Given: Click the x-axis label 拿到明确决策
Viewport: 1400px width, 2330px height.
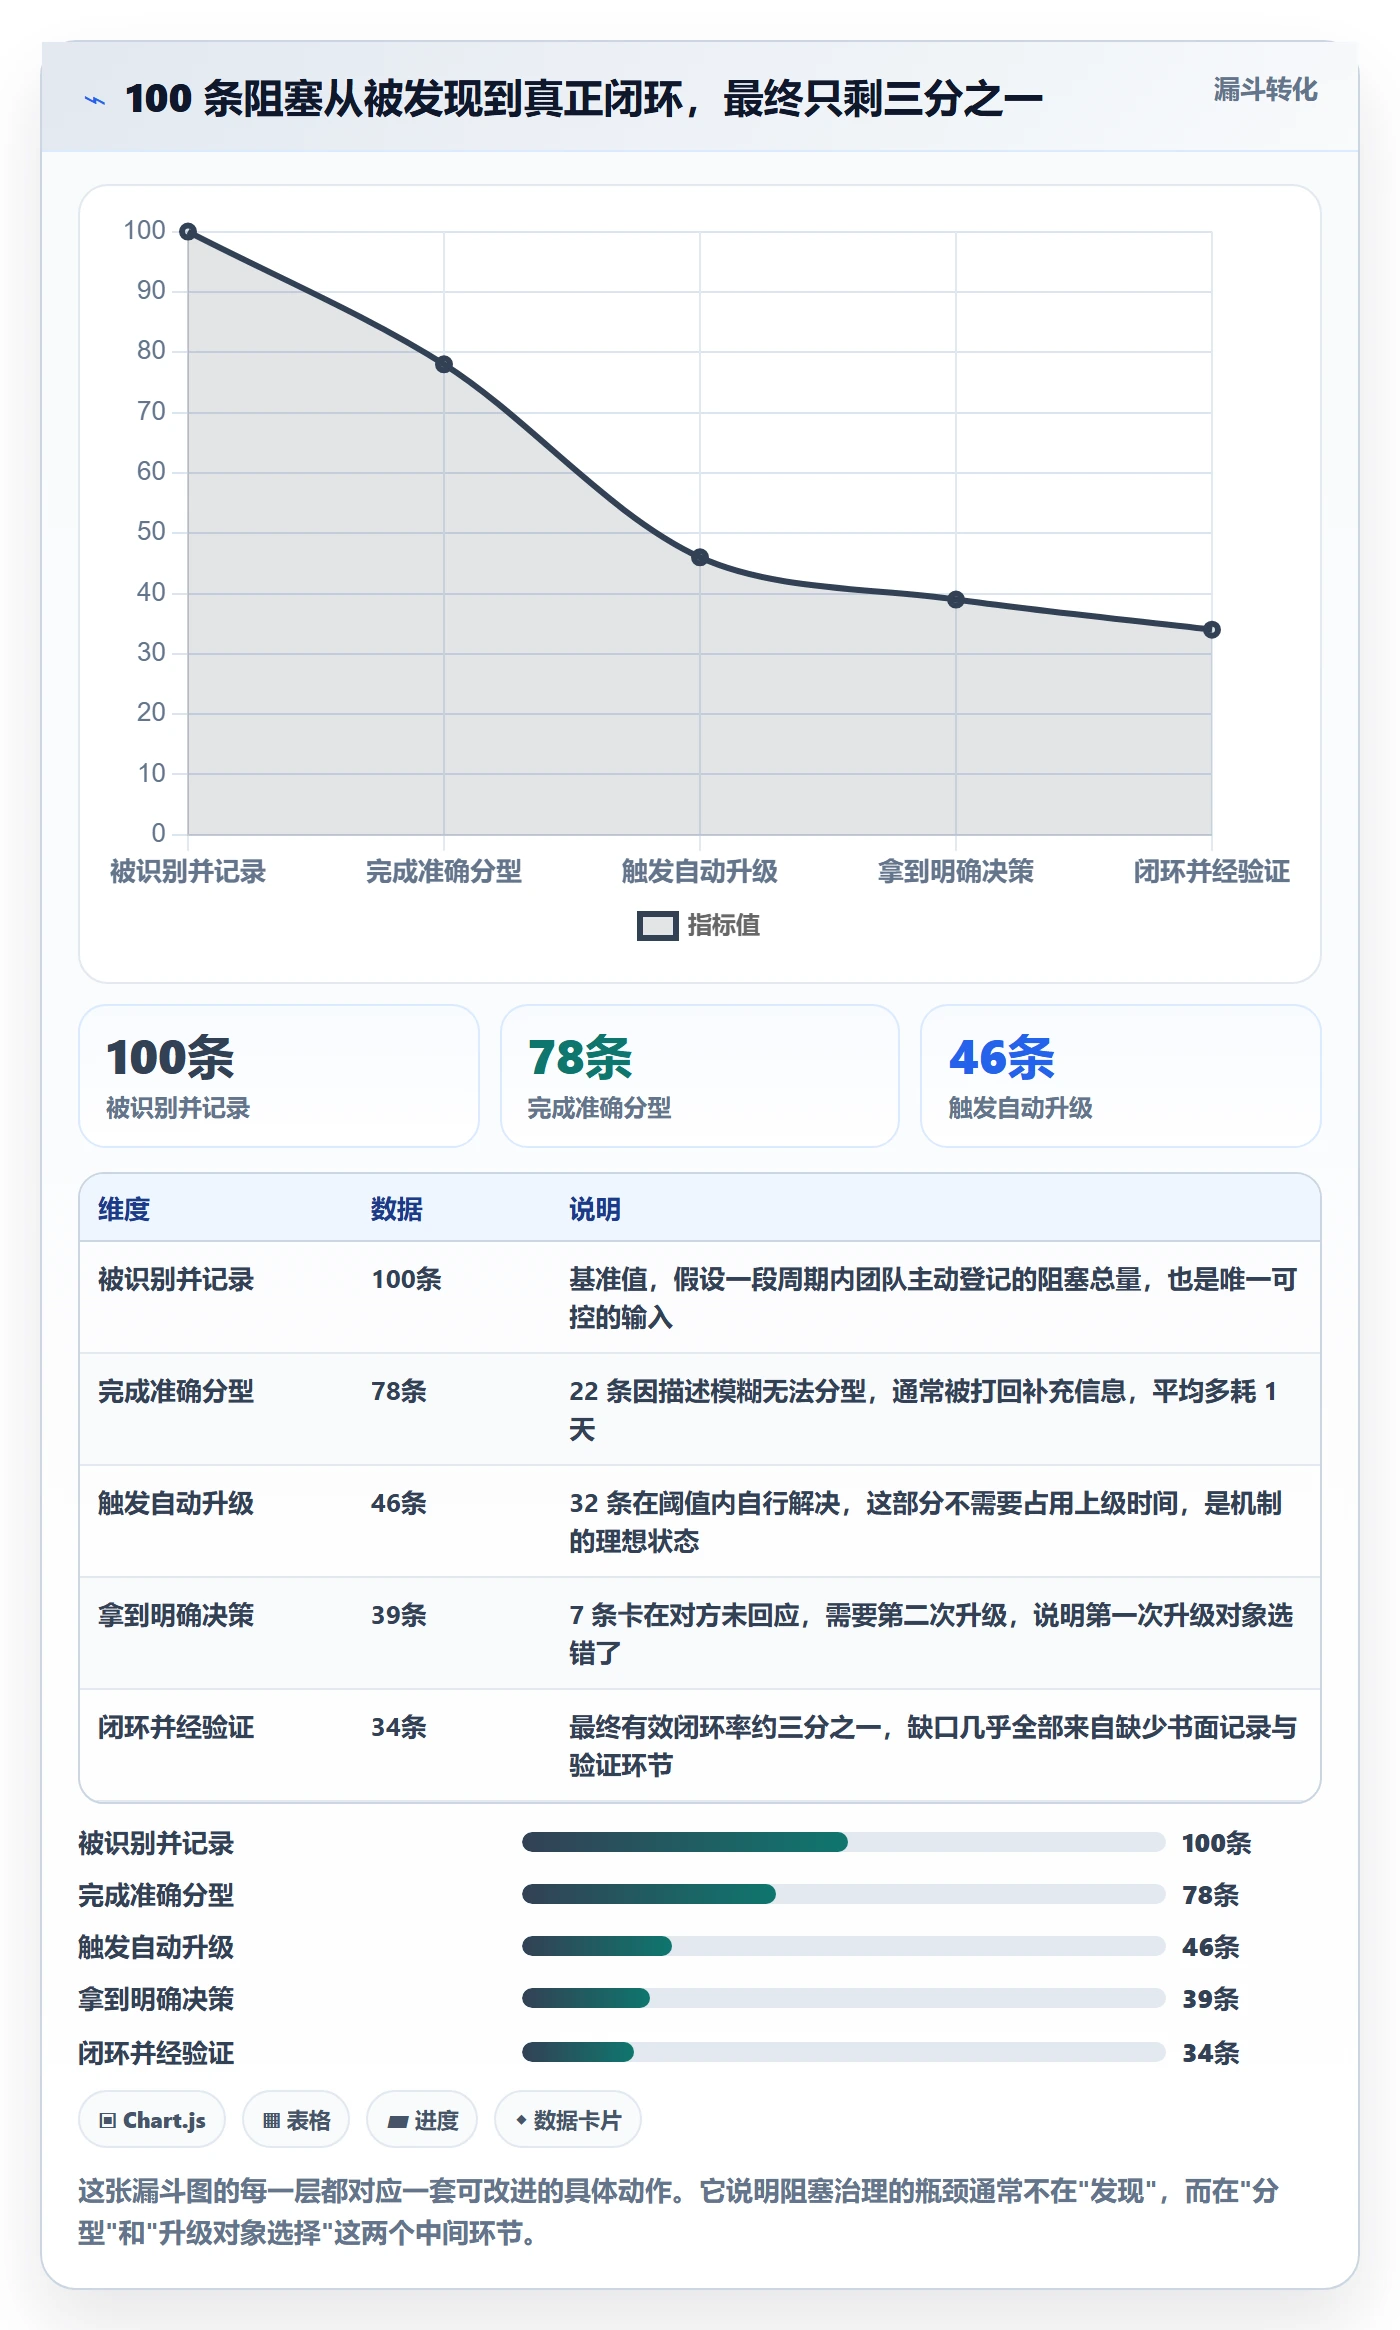Looking at the screenshot, I should pos(956,872).
